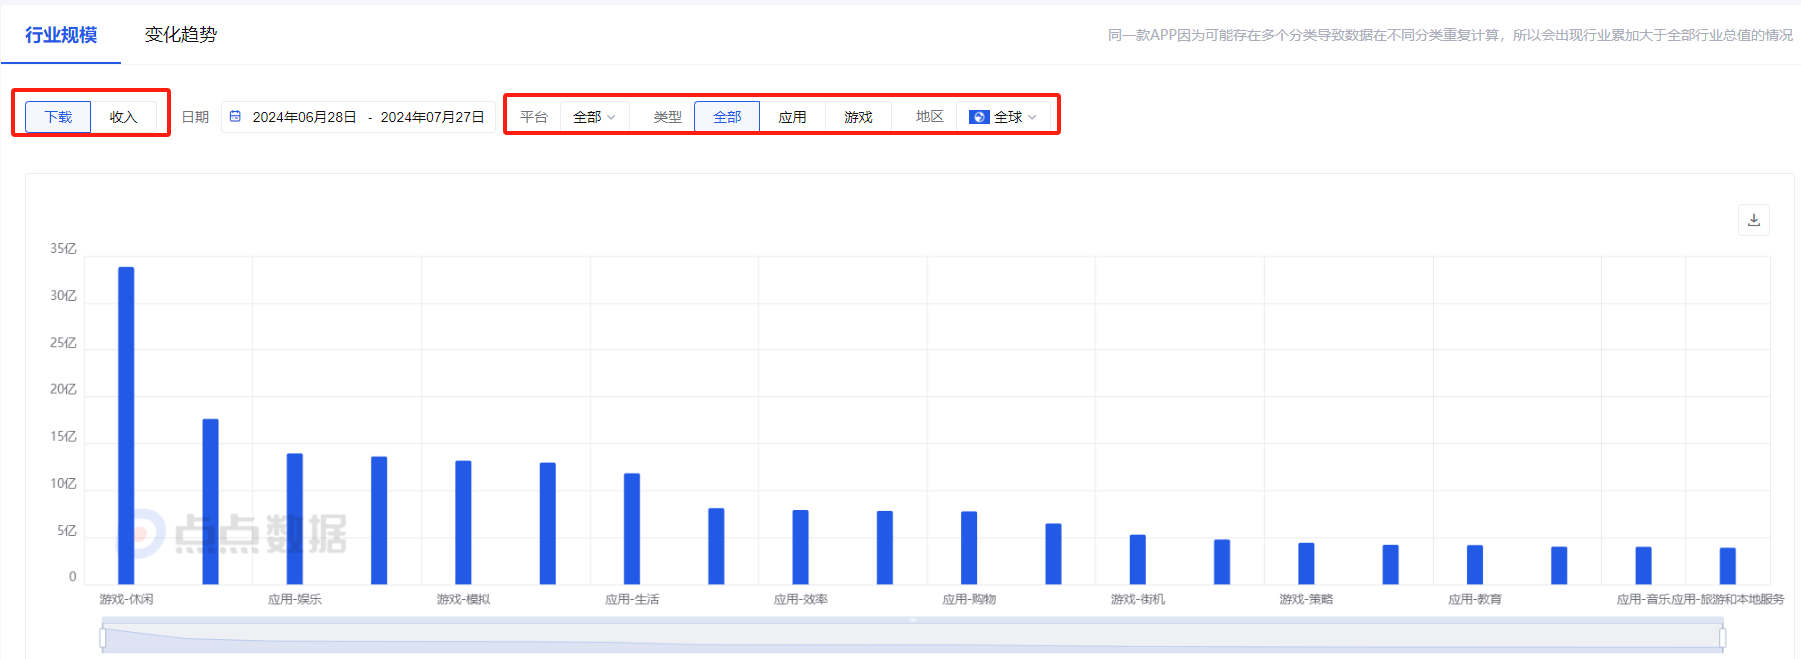Select 全部 under 类型 filter
The width and height of the screenshot is (1801, 659).
(x=727, y=117)
